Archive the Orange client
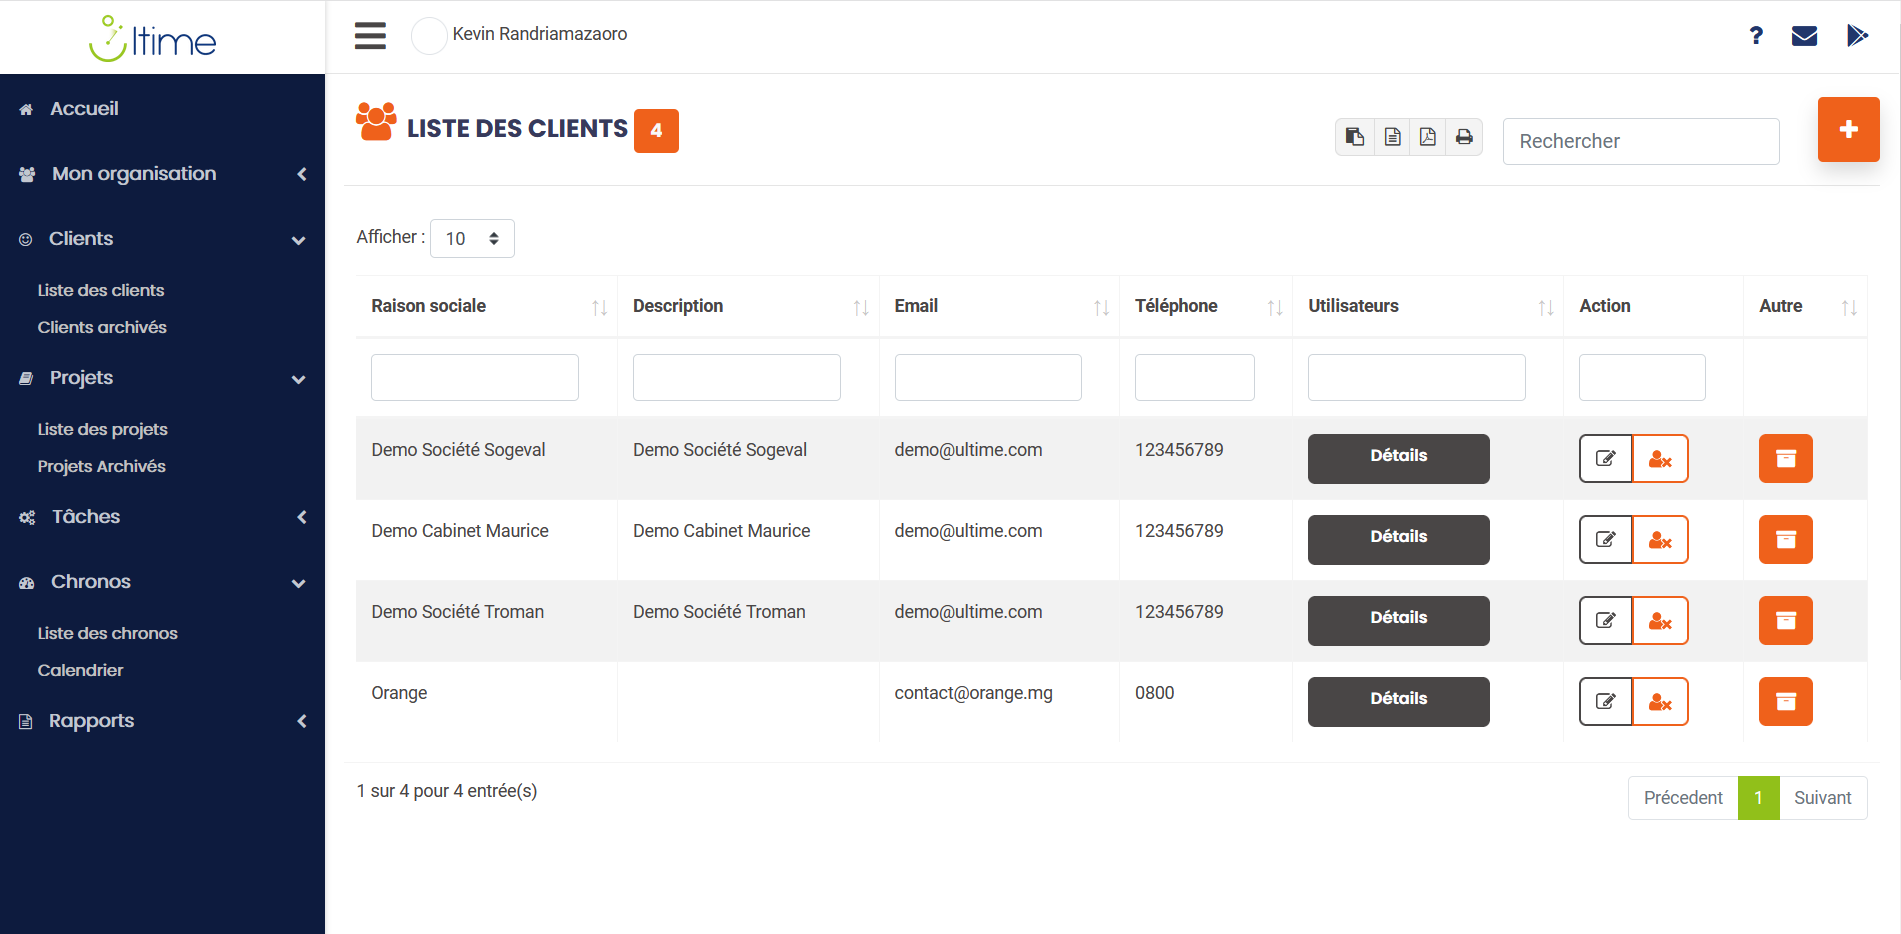The height and width of the screenshot is (934, 1901). point(1786,701)
